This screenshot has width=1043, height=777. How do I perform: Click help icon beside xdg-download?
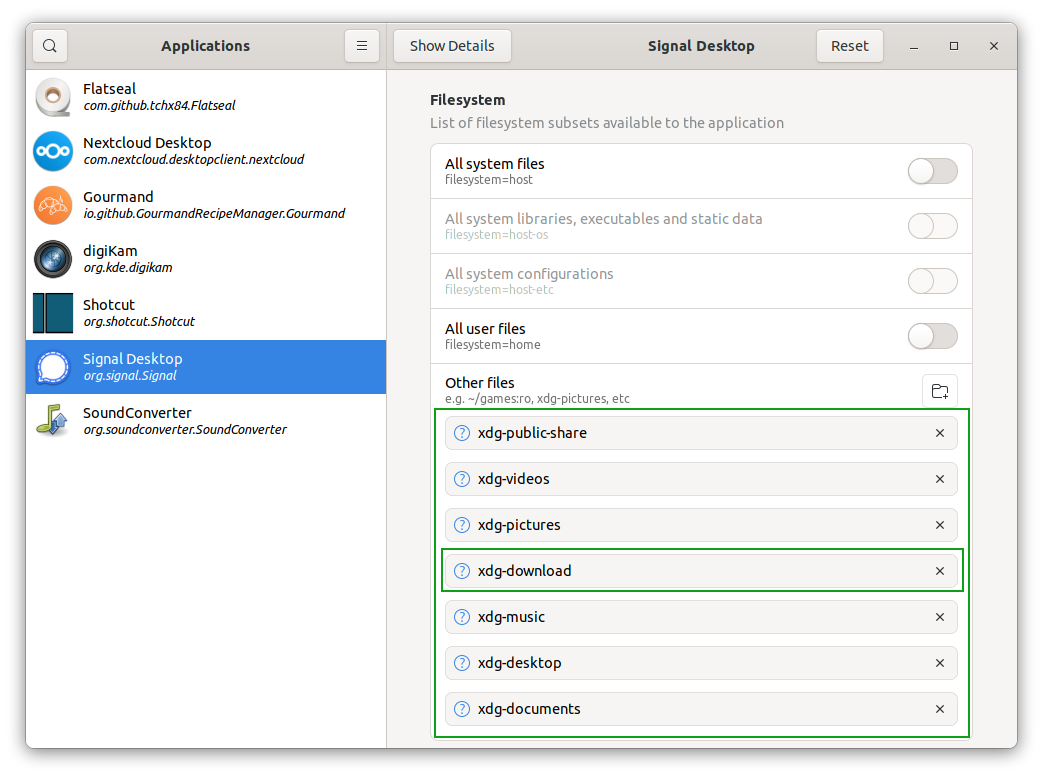[x=462, y=571]
